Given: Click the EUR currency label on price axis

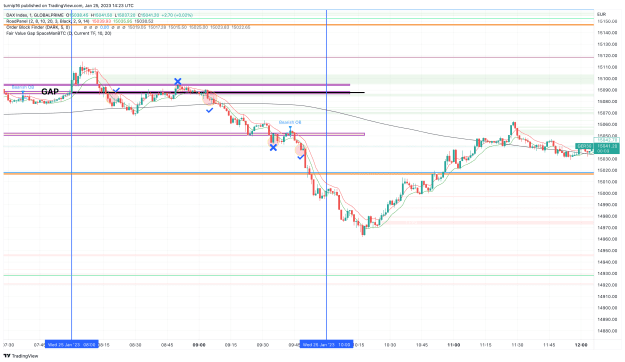Looking at the screenshot, I should (601, 14).
